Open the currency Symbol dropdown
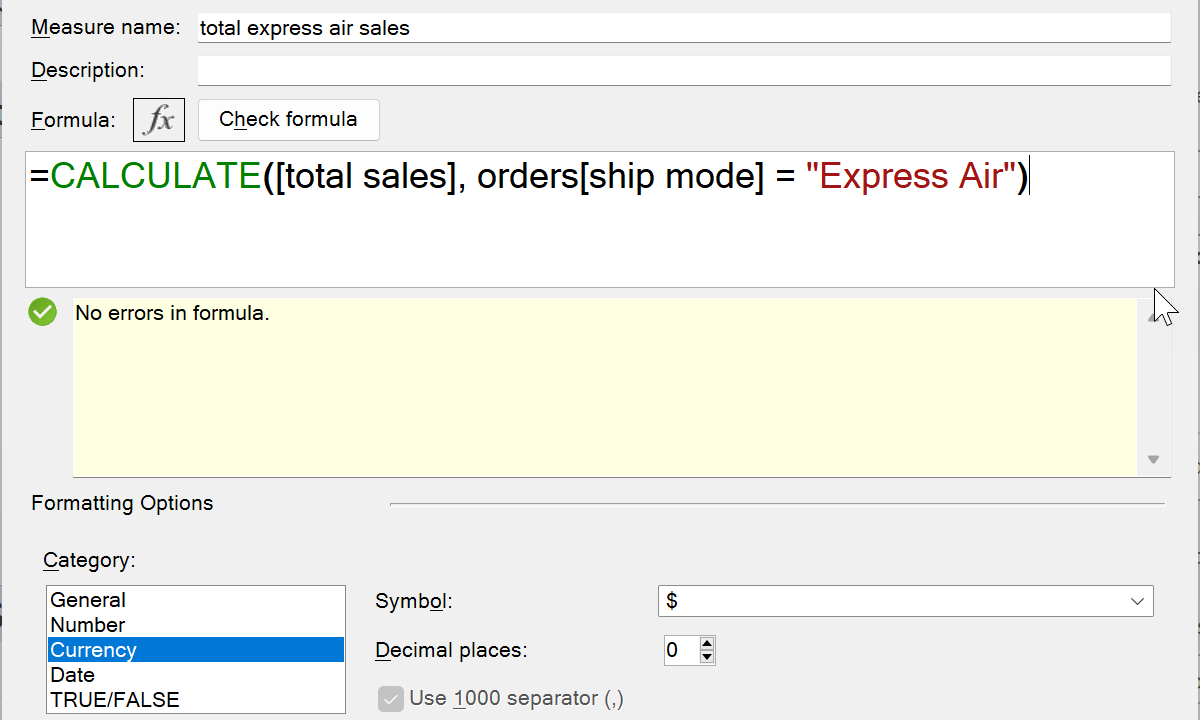Screen dimensions: 1200x720 point(905,601)
